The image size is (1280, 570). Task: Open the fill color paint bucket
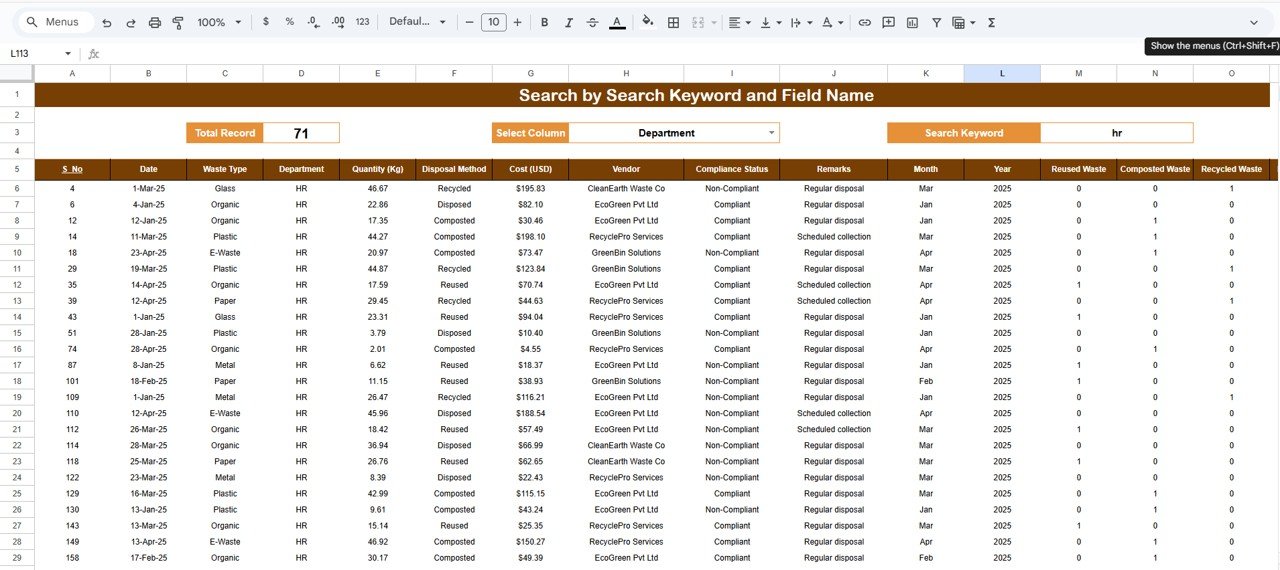point(647,22)
